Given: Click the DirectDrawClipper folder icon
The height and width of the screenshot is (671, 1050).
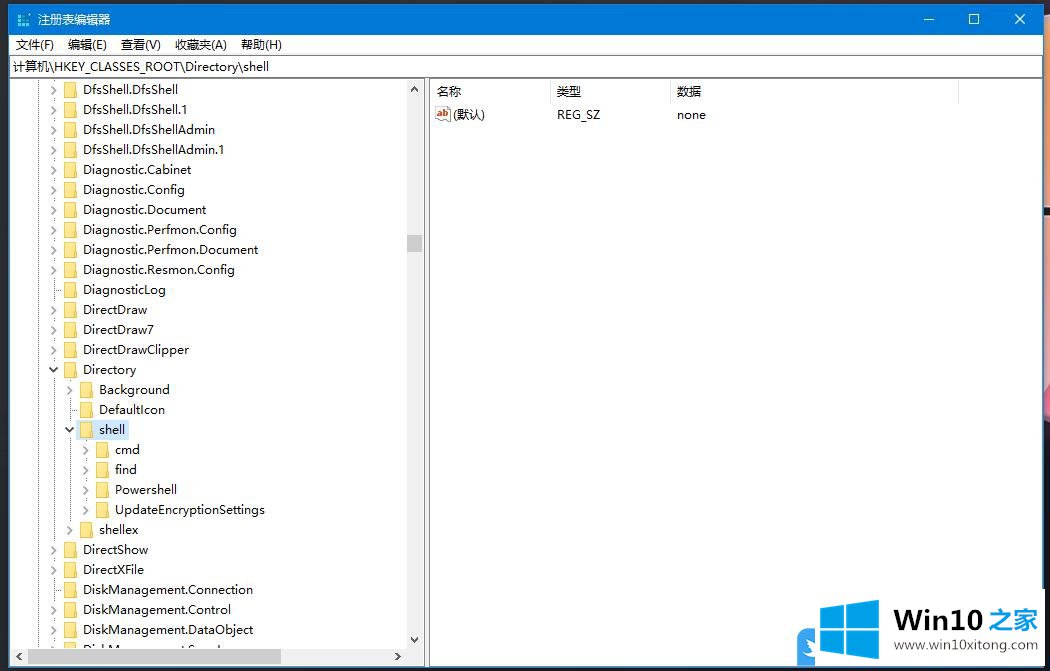Looking at the screenshot, I should [70, 350].
